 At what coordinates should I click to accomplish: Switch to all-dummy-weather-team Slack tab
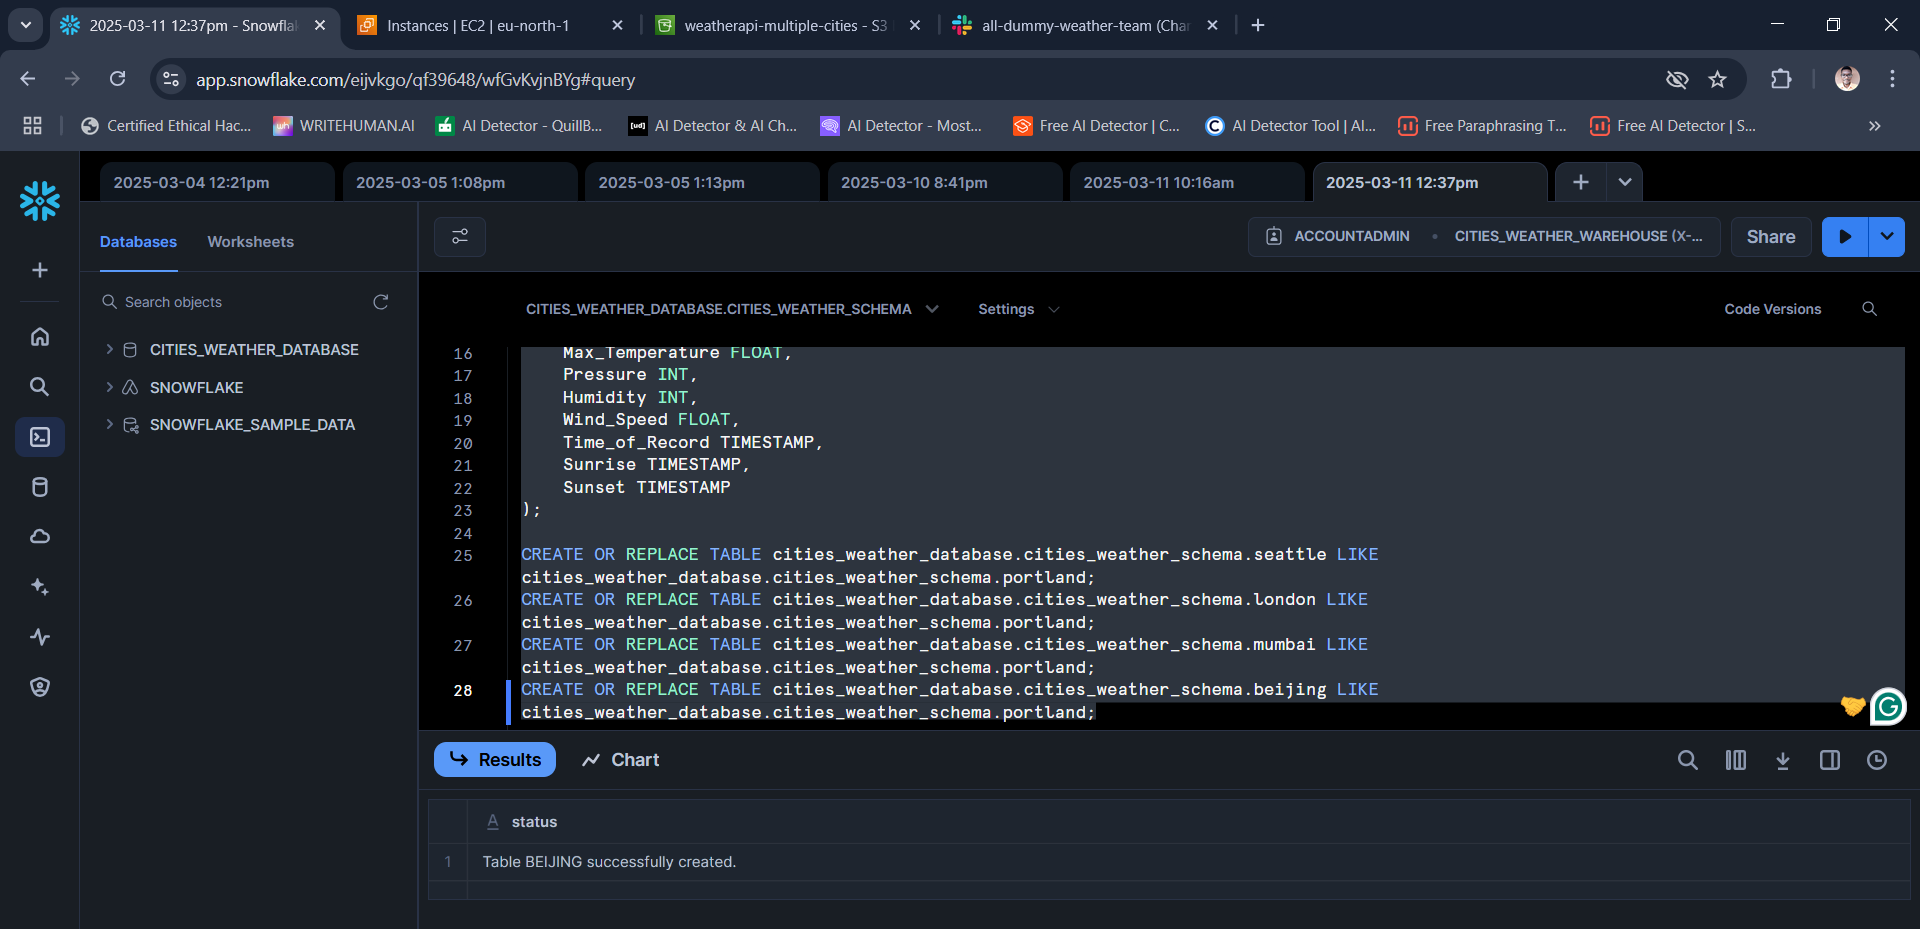pyautogui.click(x=1085, y=25)
